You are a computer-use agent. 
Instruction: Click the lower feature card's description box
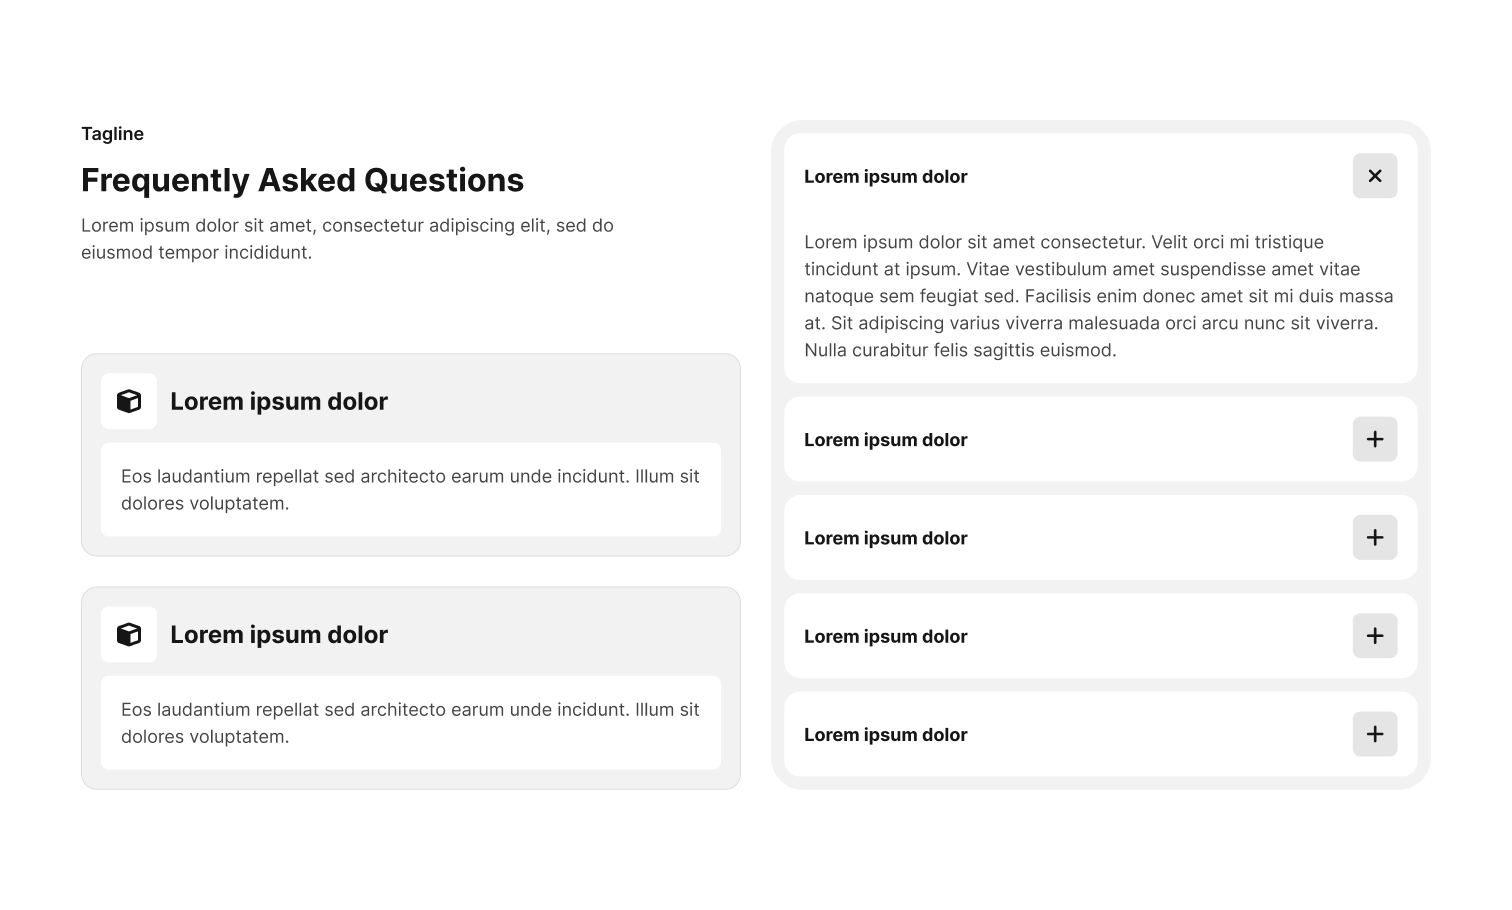pyautogui.click(x=410, y=723)
